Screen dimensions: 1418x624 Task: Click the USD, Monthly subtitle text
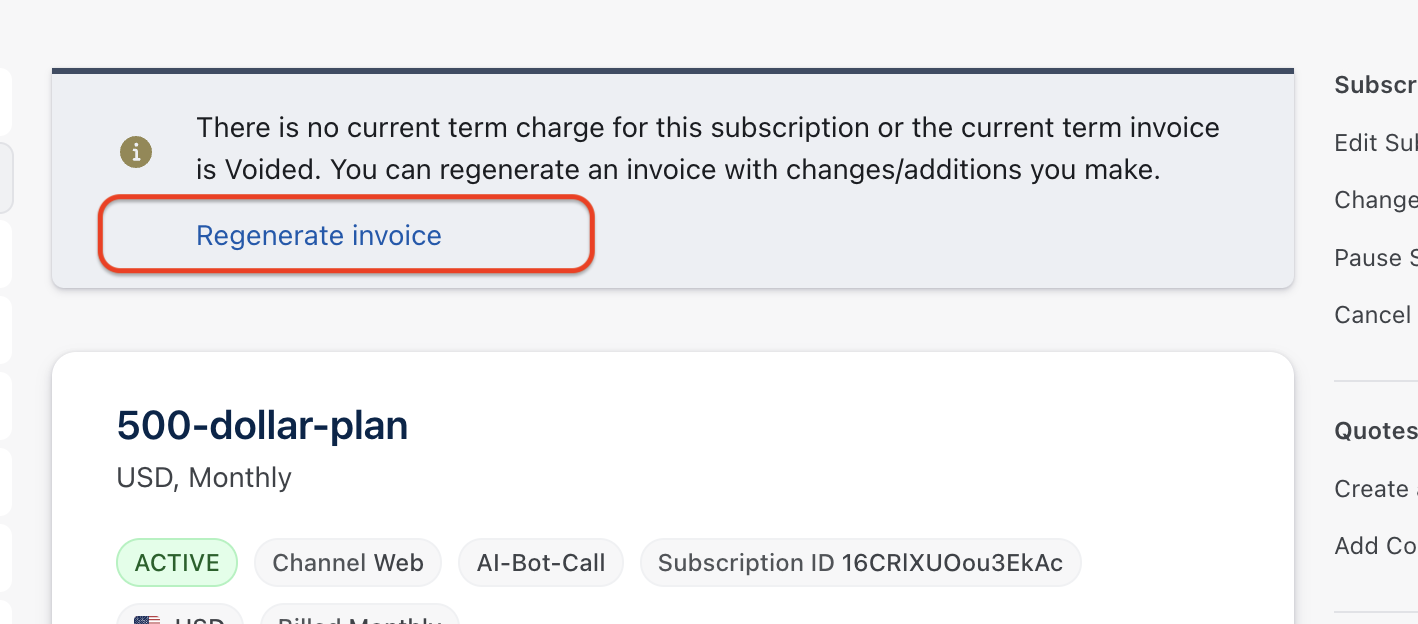pyautogui.click(x=204, y=478)
